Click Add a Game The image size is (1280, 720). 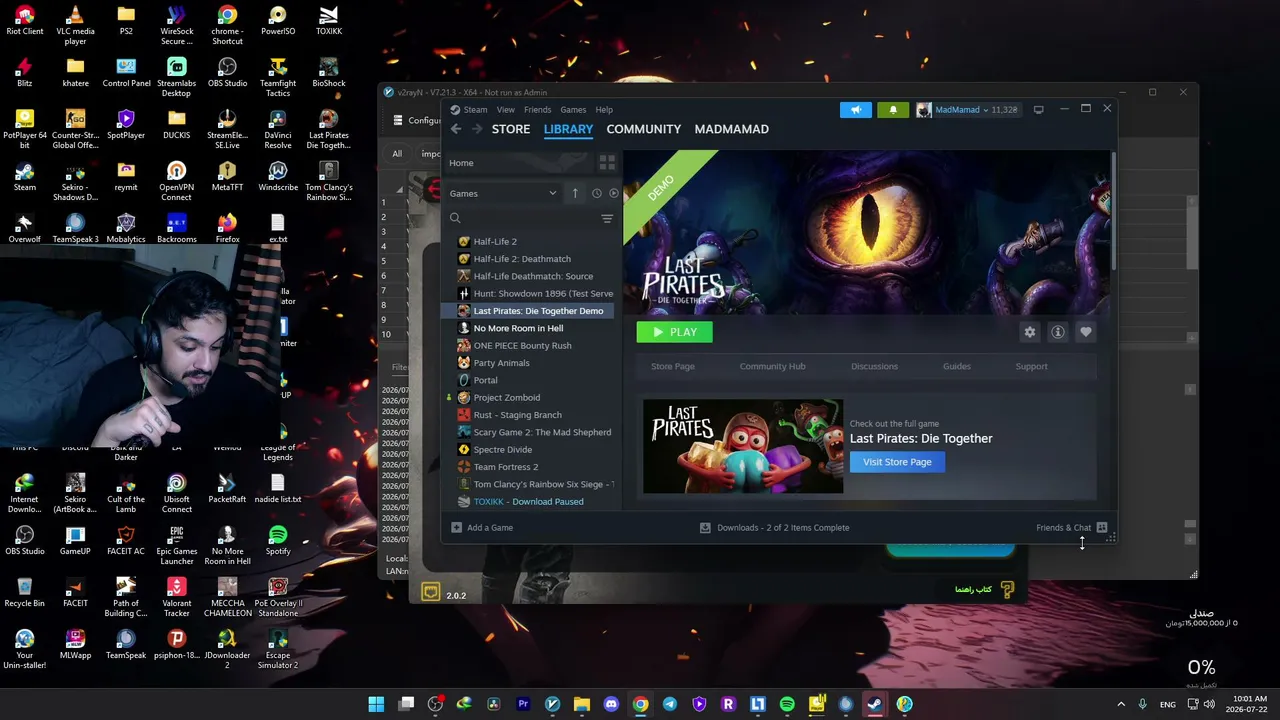(x=482, y=528)
